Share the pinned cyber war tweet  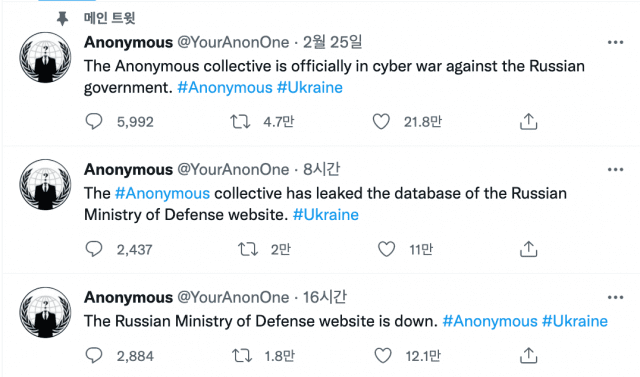tap(529, 121)
